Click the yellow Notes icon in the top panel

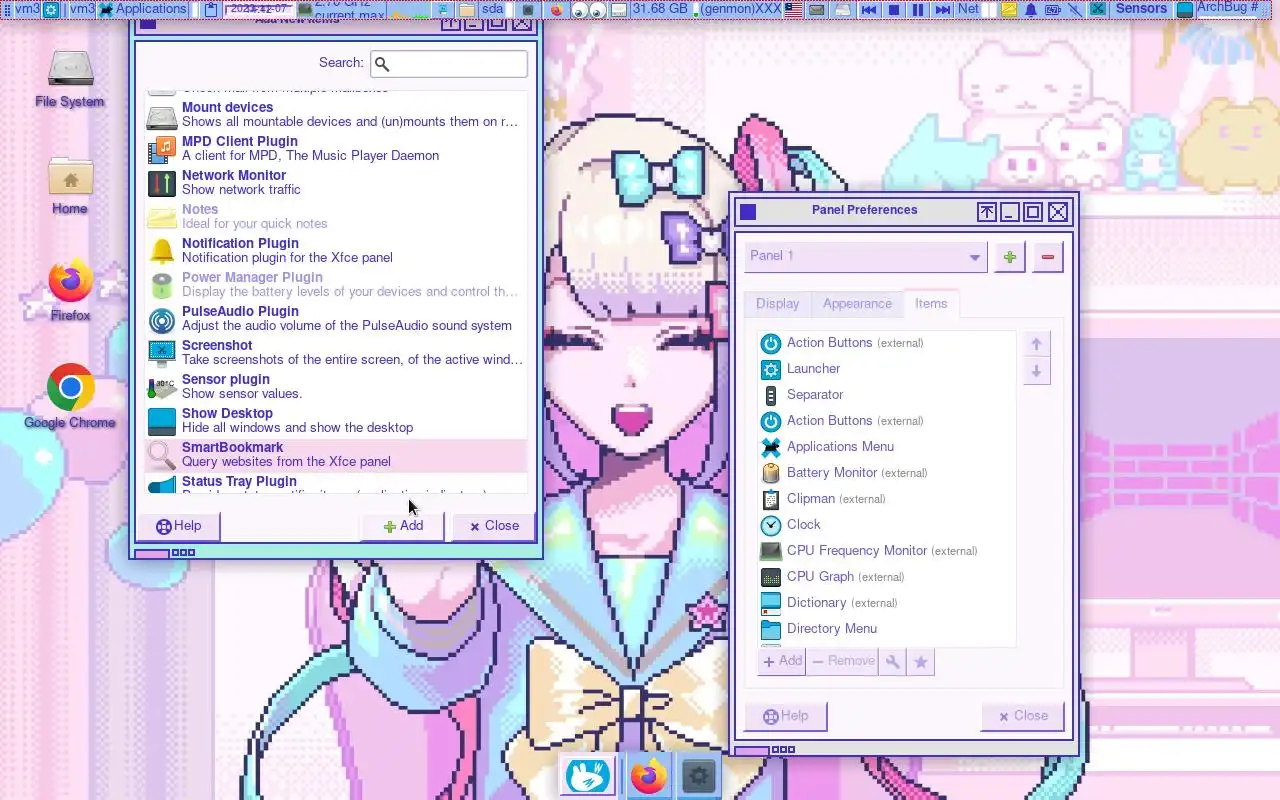point(1009,9)
